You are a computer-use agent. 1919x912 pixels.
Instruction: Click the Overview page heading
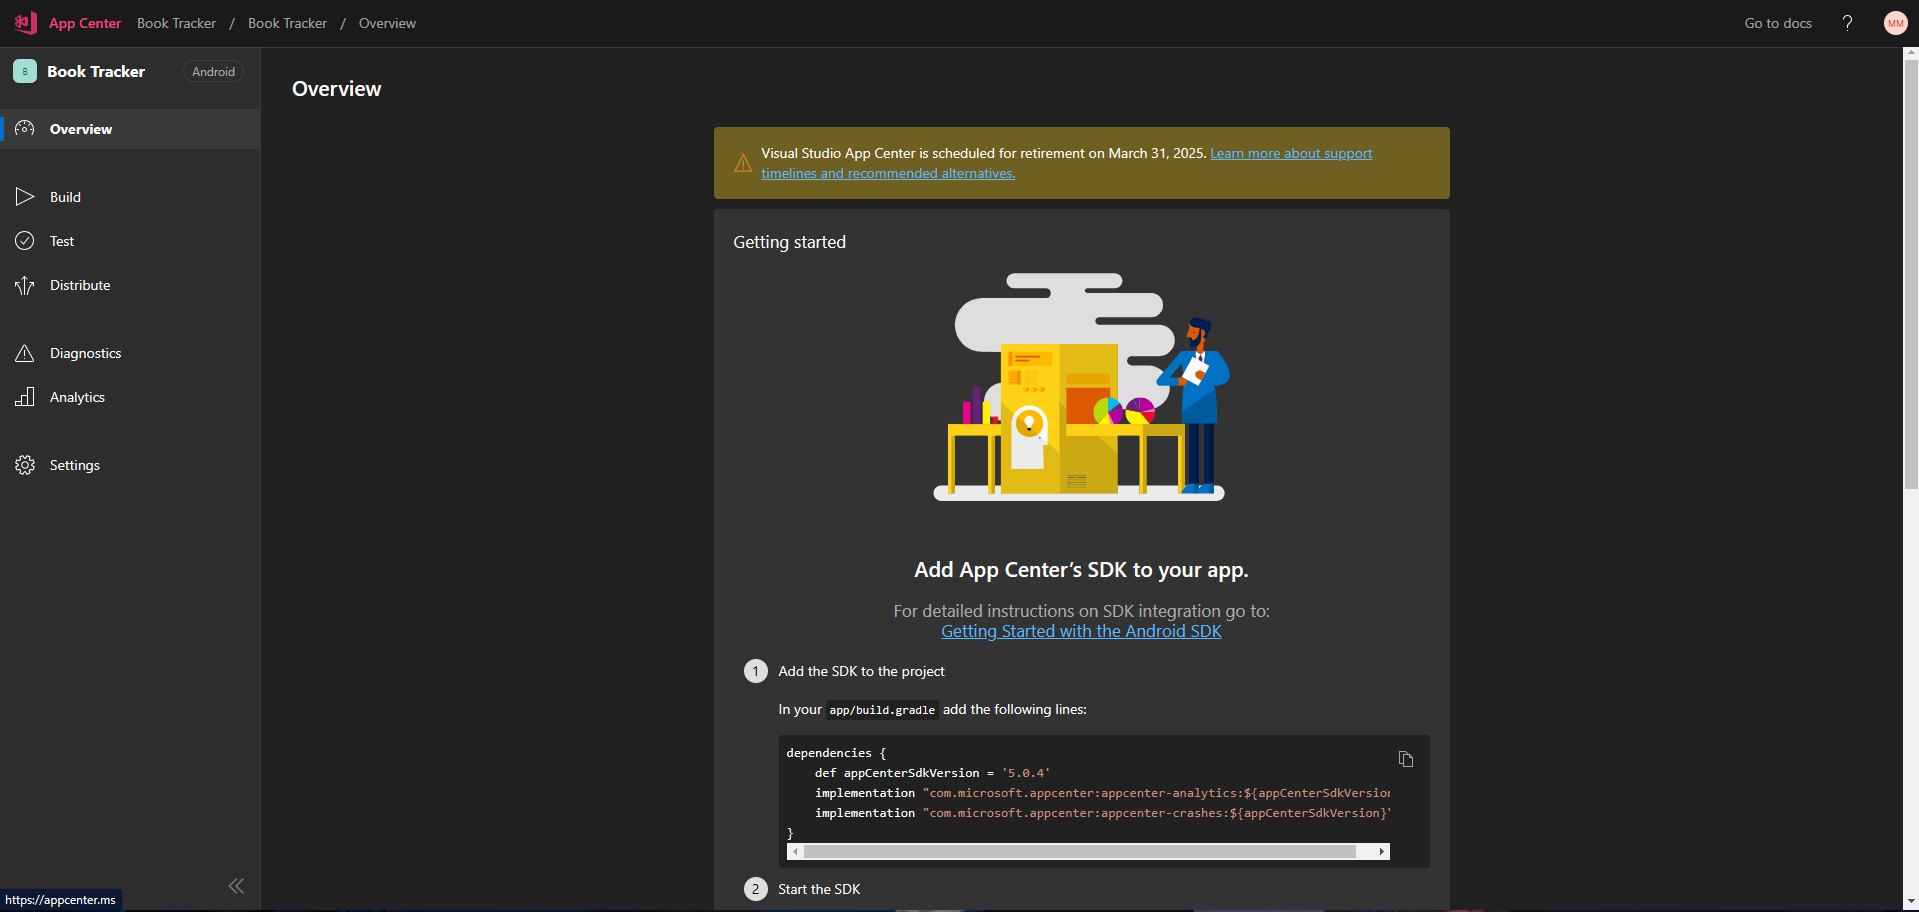pos(336,88)
